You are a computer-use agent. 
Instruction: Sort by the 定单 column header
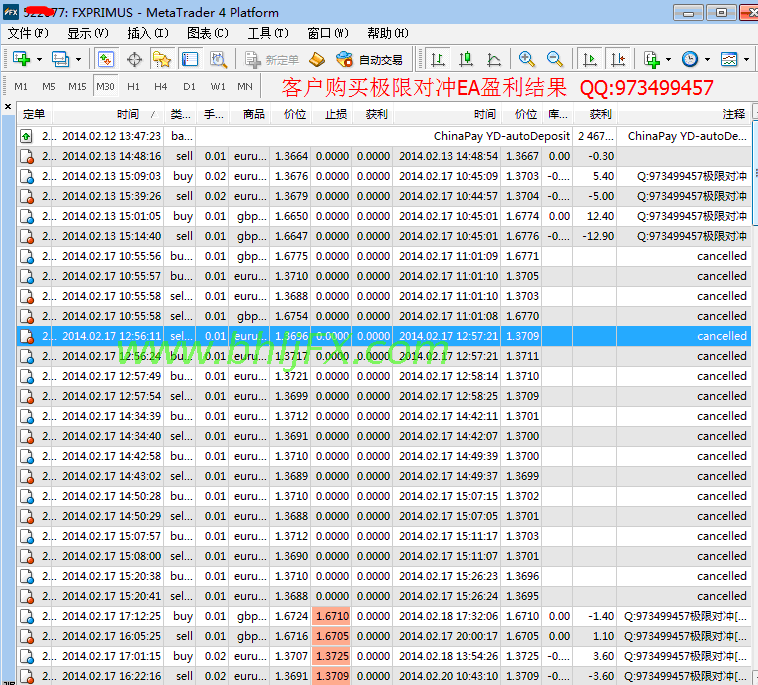pos(34,114)
